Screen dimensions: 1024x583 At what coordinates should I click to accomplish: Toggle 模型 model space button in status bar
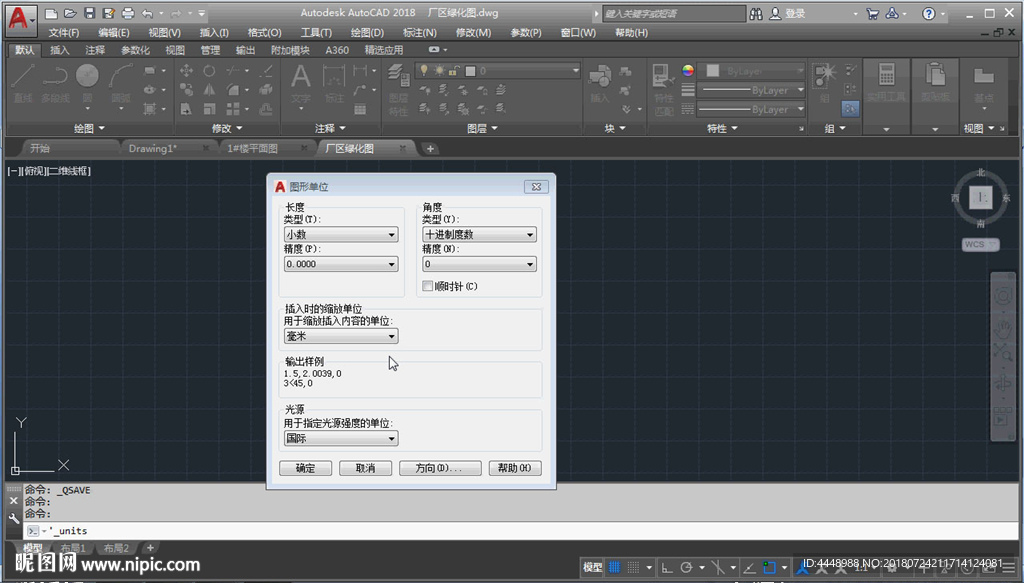click(x=592, y=567)
